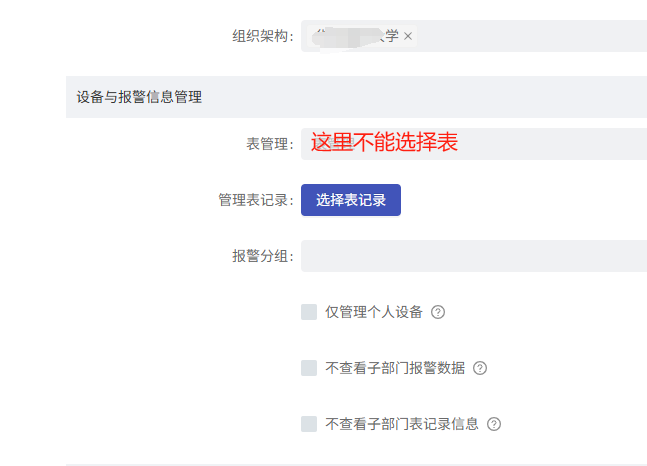Open help icon beside 仅管理个人设备
Screen dimensions: 647x466
(438, 312)
